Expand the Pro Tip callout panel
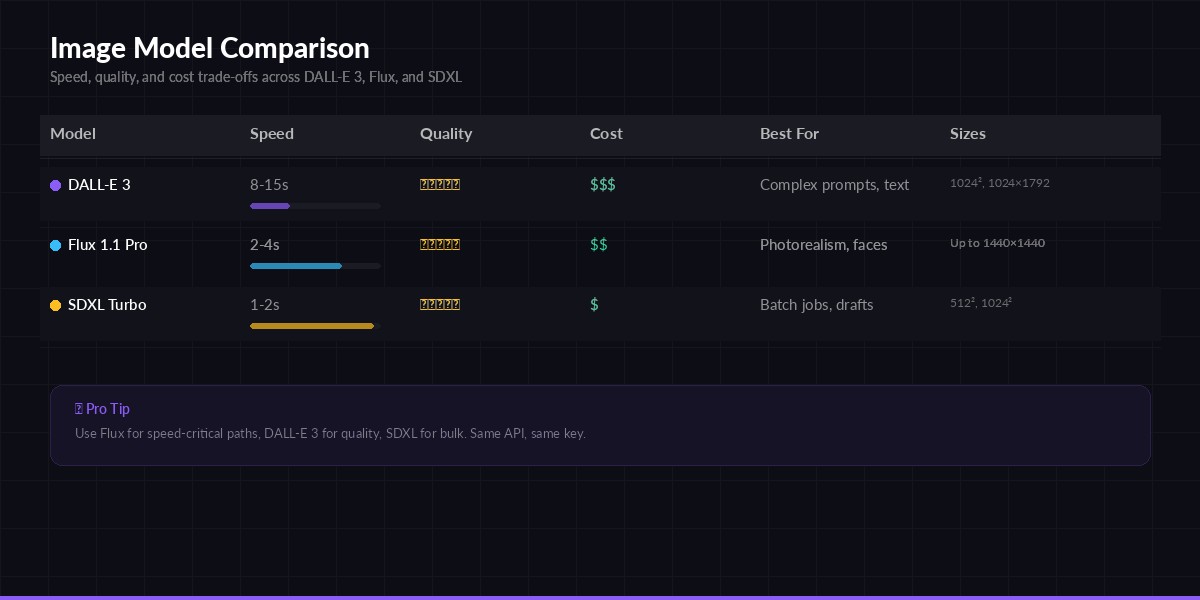Screen dimensions: 1200x600 pos(600,425)
